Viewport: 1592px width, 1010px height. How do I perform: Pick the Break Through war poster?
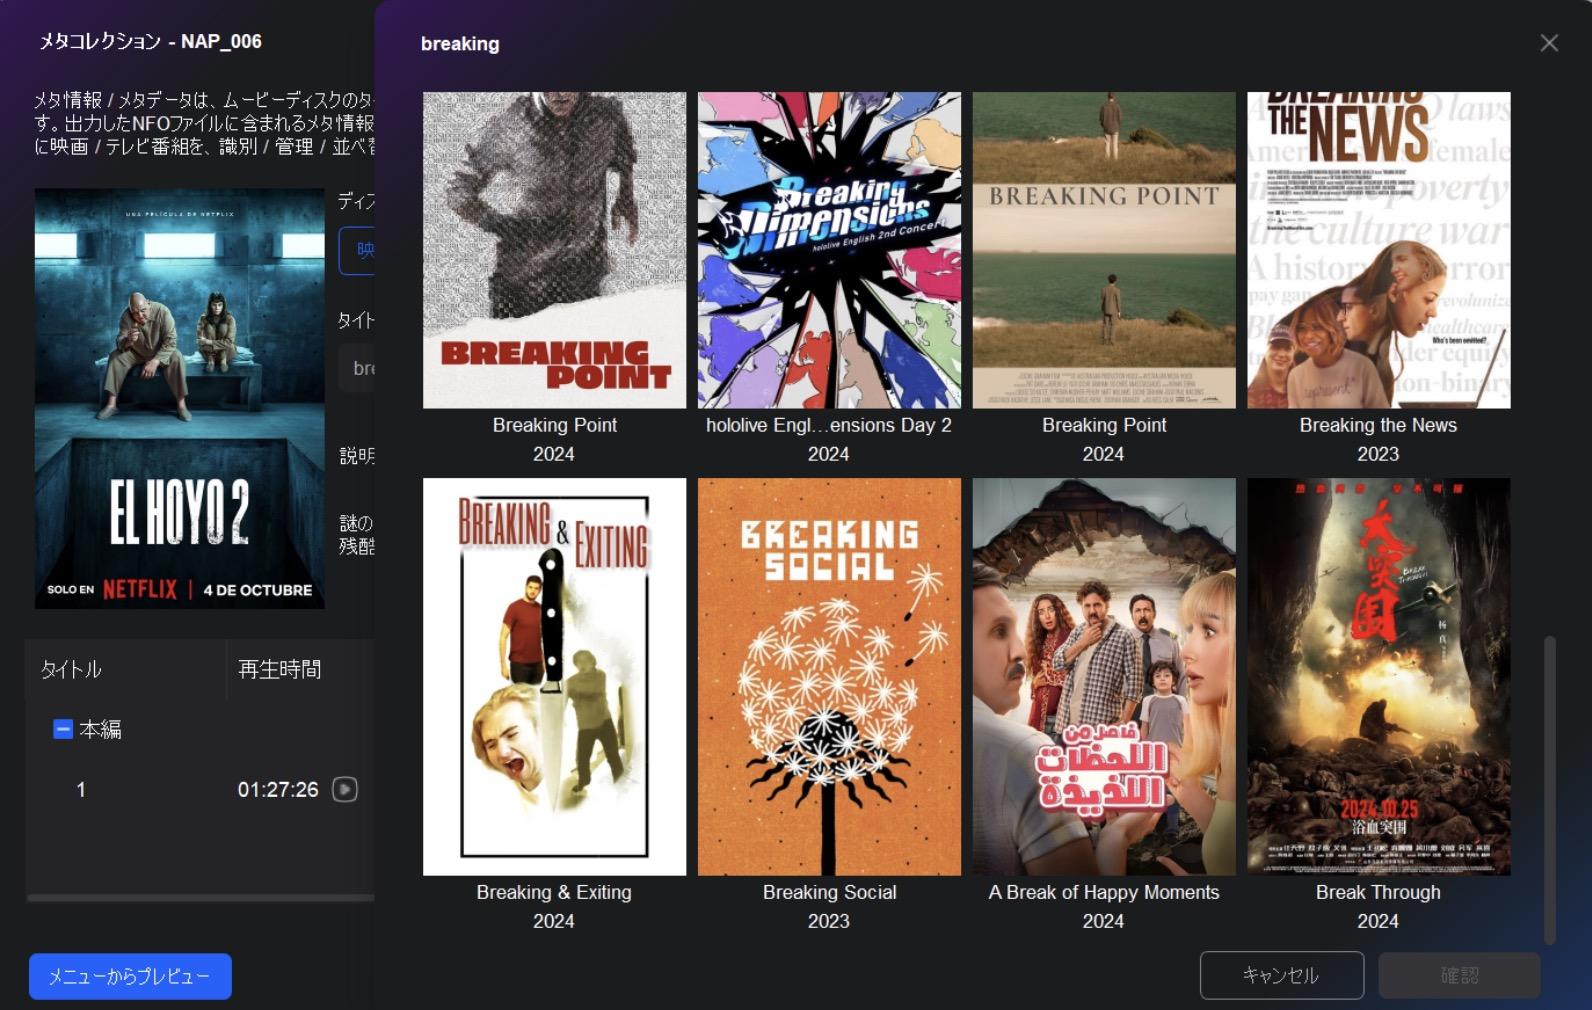(x=1378, y=676)
